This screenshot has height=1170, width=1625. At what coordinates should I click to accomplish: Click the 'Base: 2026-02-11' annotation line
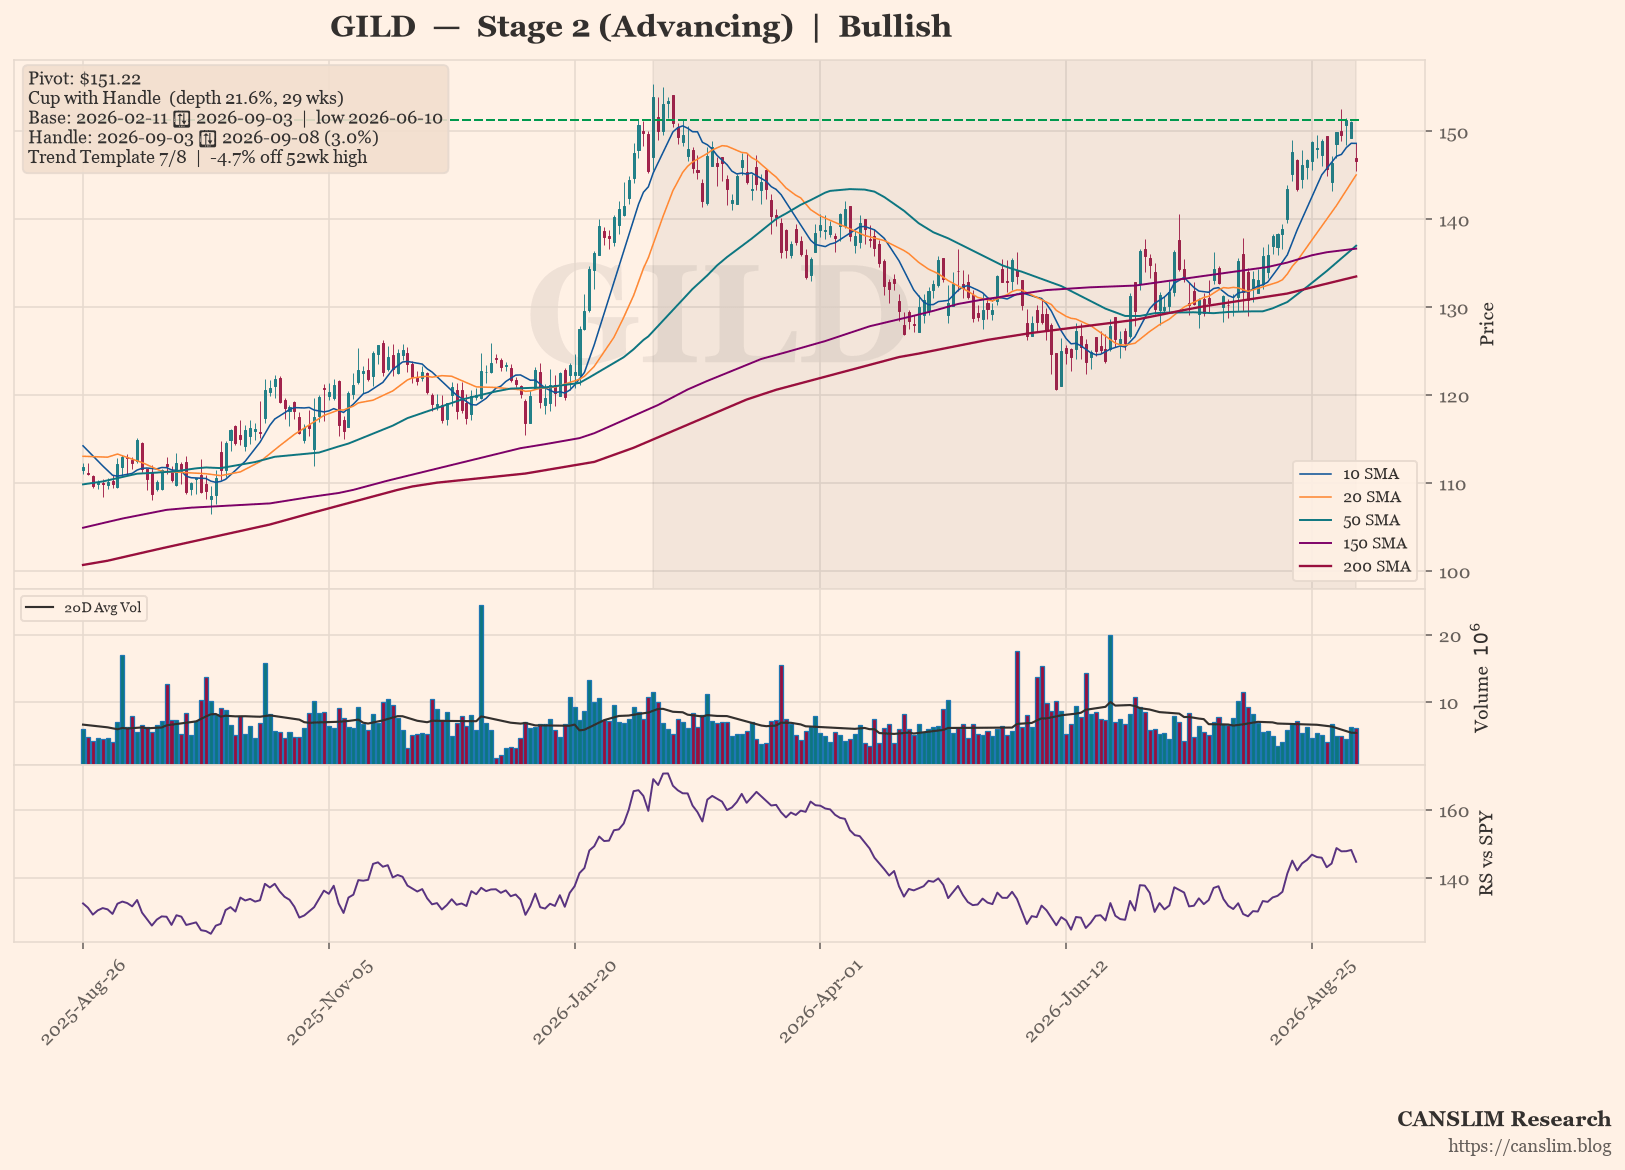[x=235, y=118]
